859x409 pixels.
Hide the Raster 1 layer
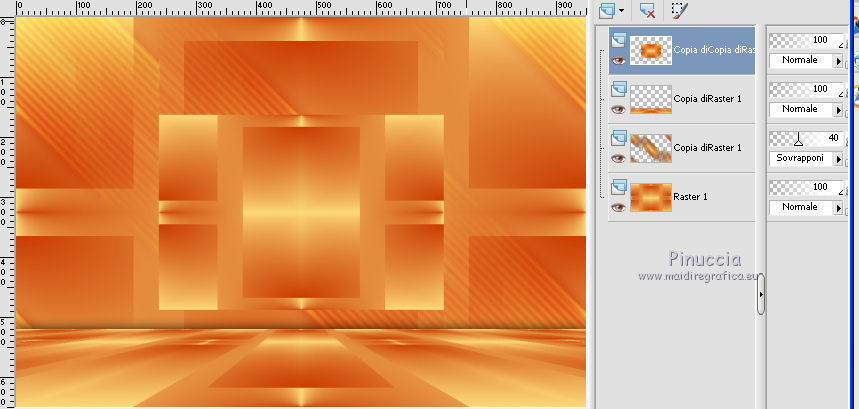(x=619, y=207)
